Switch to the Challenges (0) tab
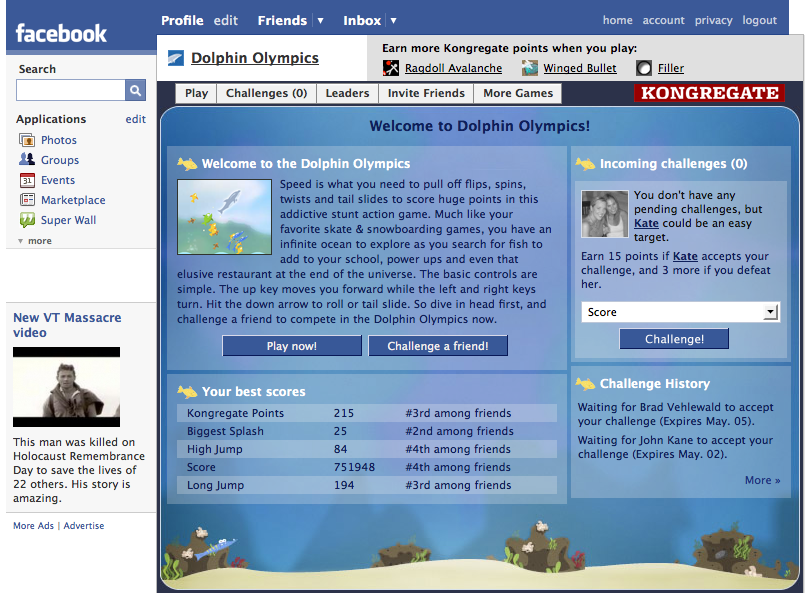This screenshot has width=807, height=593. point(267,93)
